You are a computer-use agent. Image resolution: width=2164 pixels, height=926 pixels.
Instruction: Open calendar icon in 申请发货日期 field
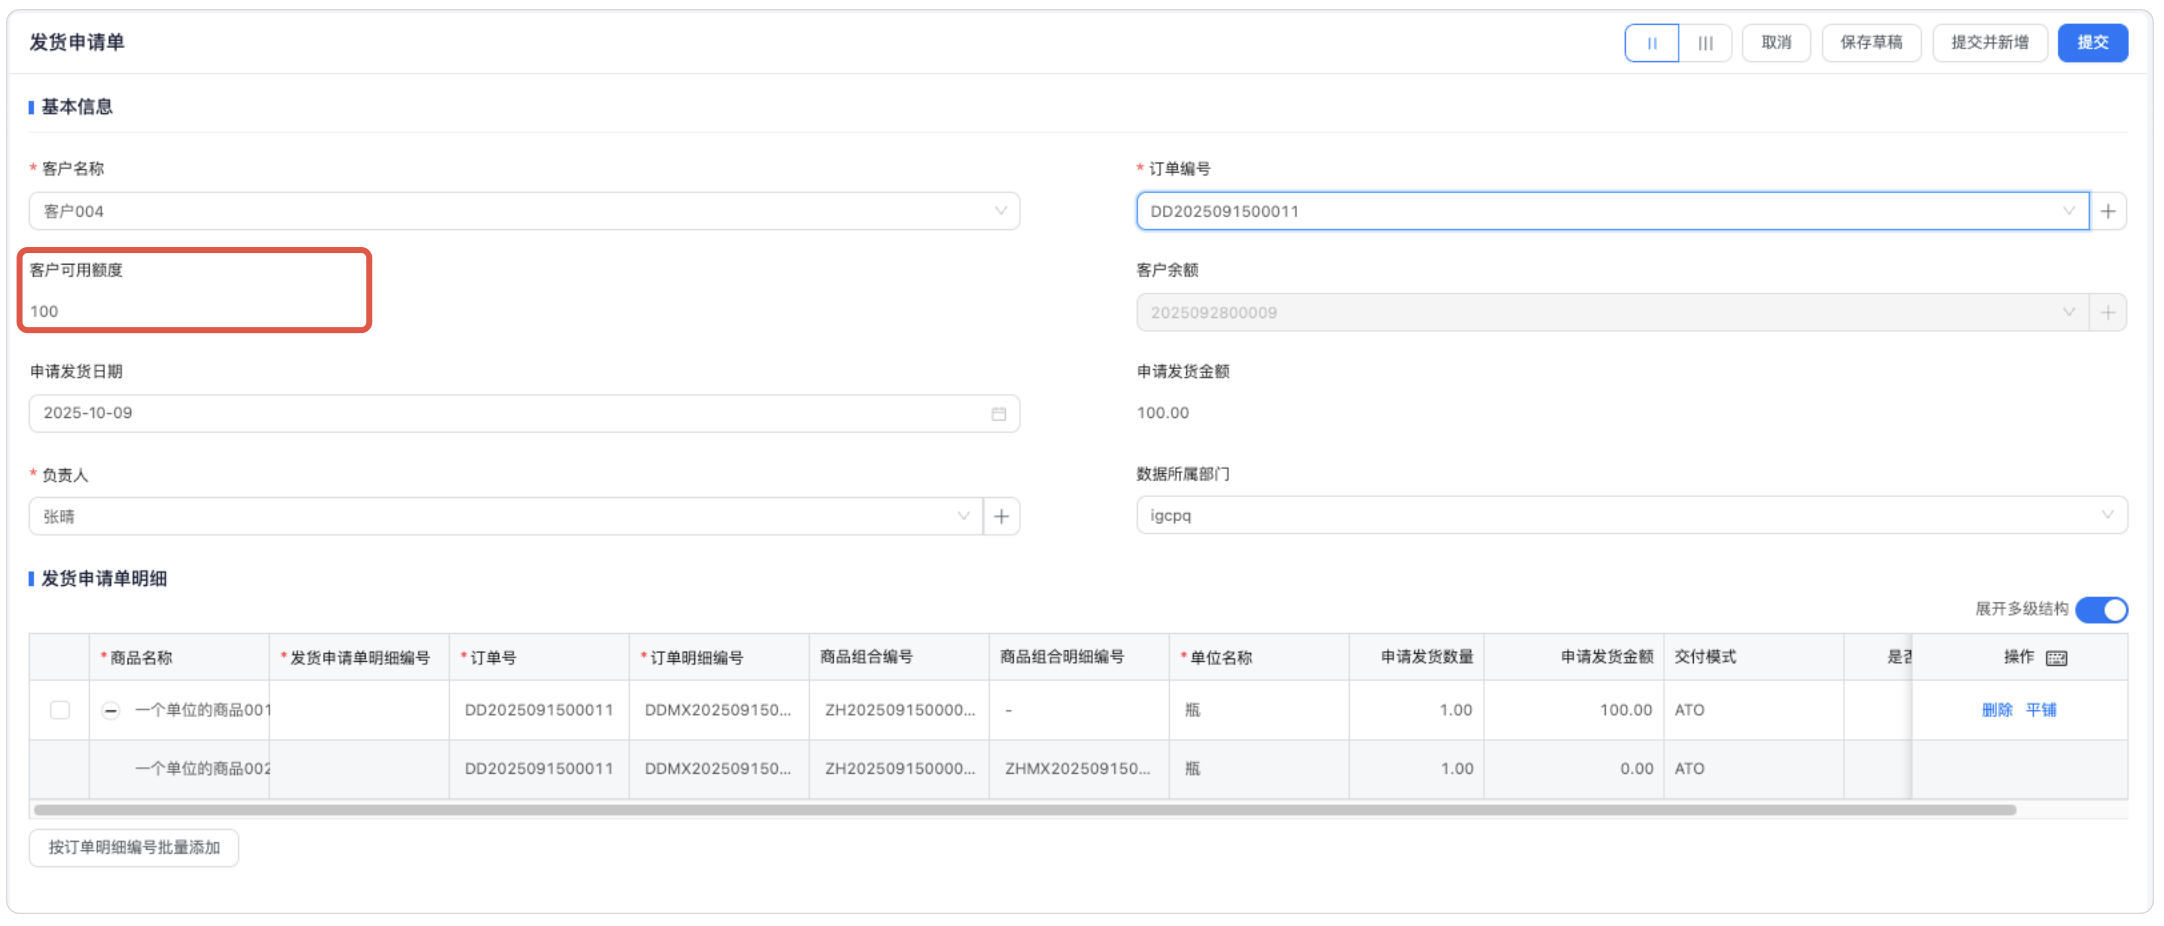click(x=998, y=414)
